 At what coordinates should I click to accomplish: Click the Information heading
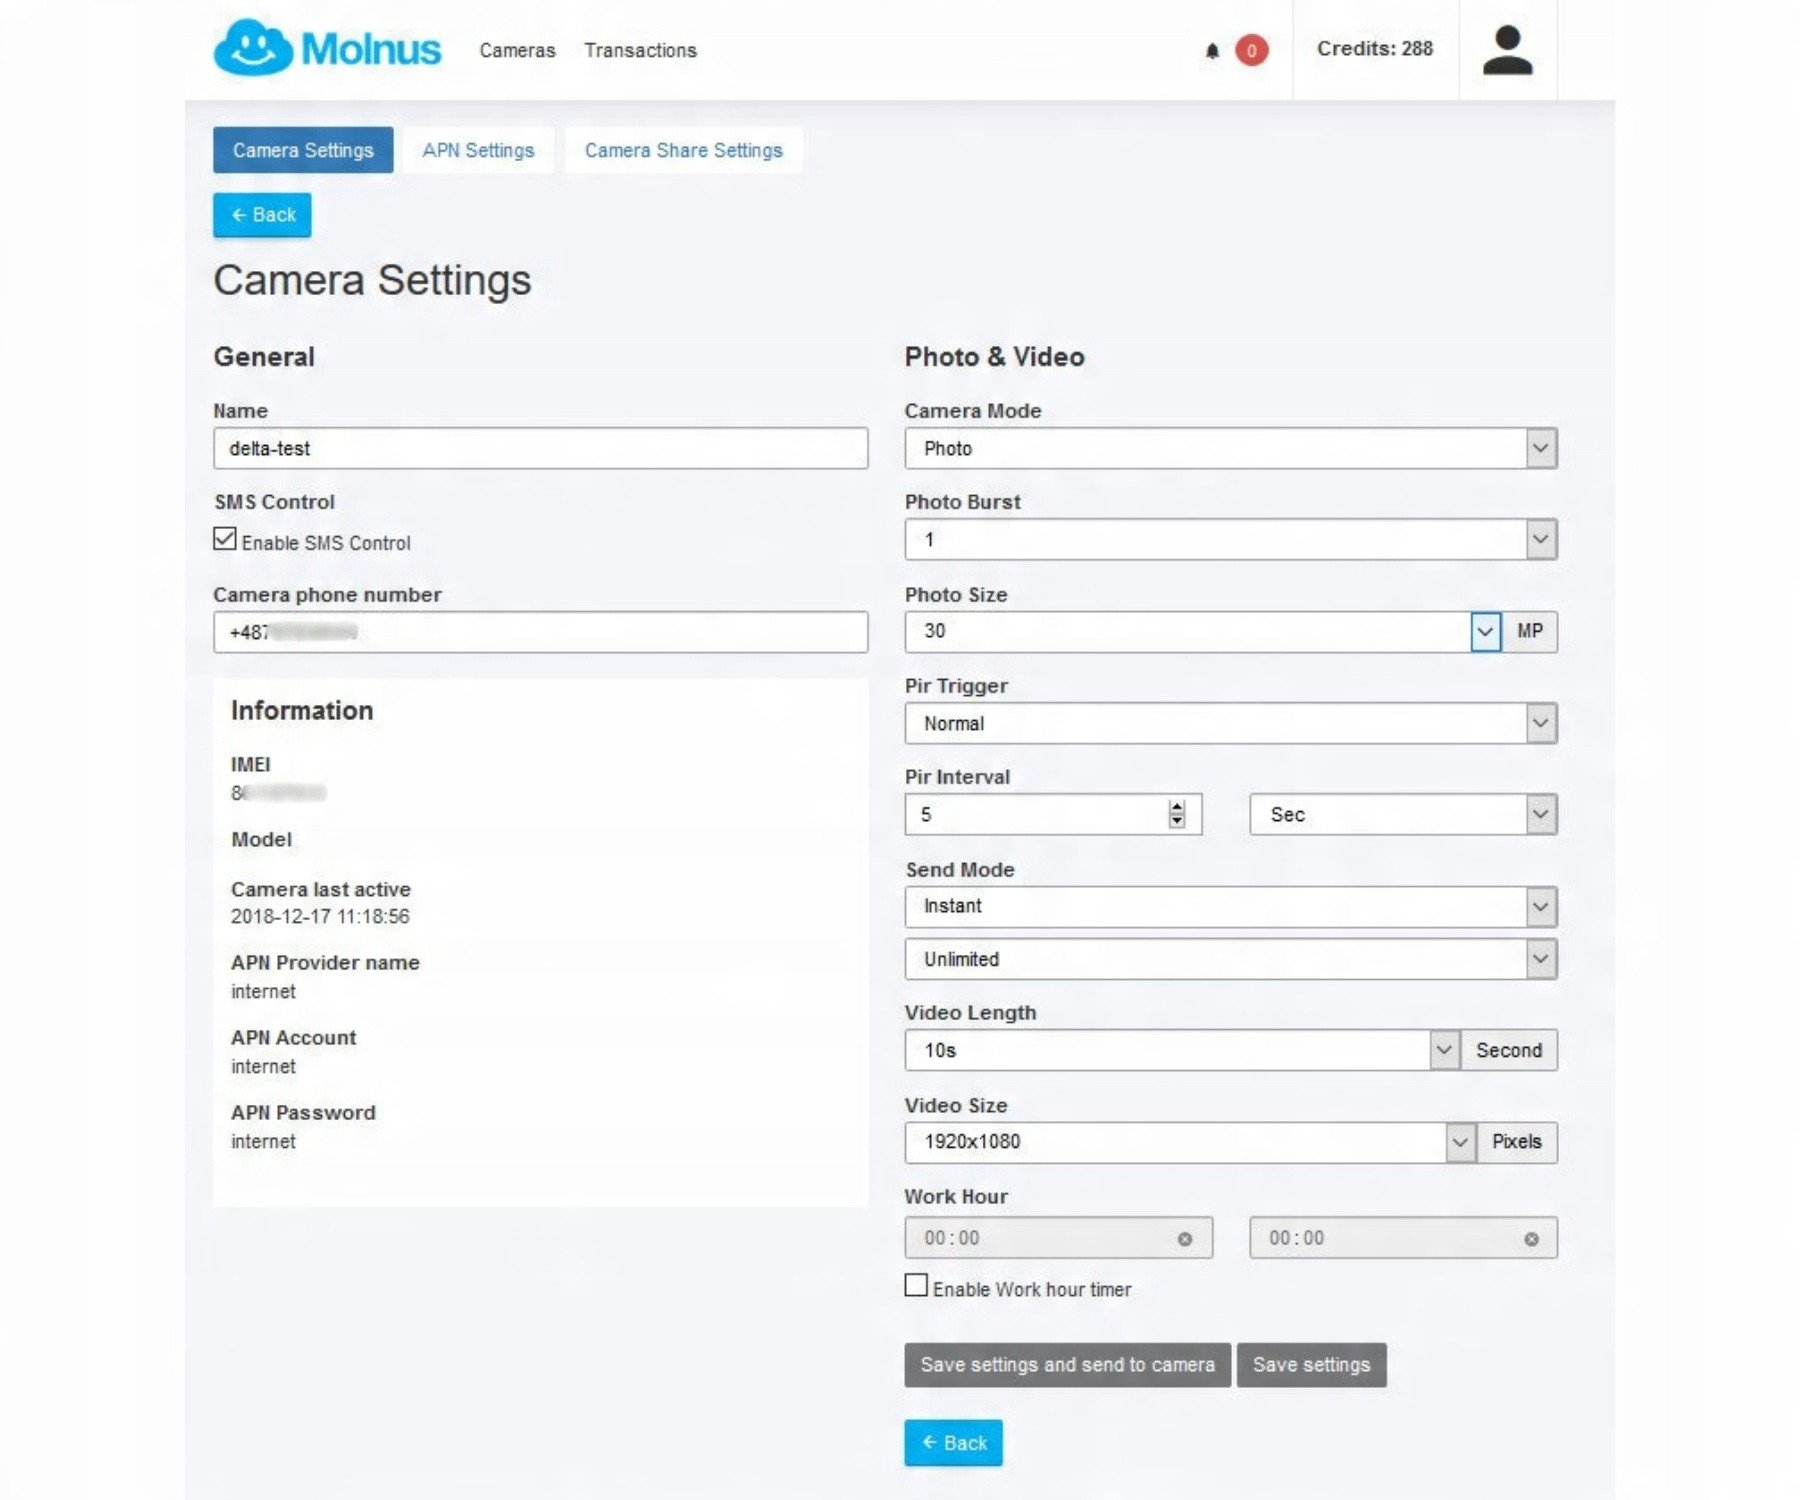pos(302,710)
